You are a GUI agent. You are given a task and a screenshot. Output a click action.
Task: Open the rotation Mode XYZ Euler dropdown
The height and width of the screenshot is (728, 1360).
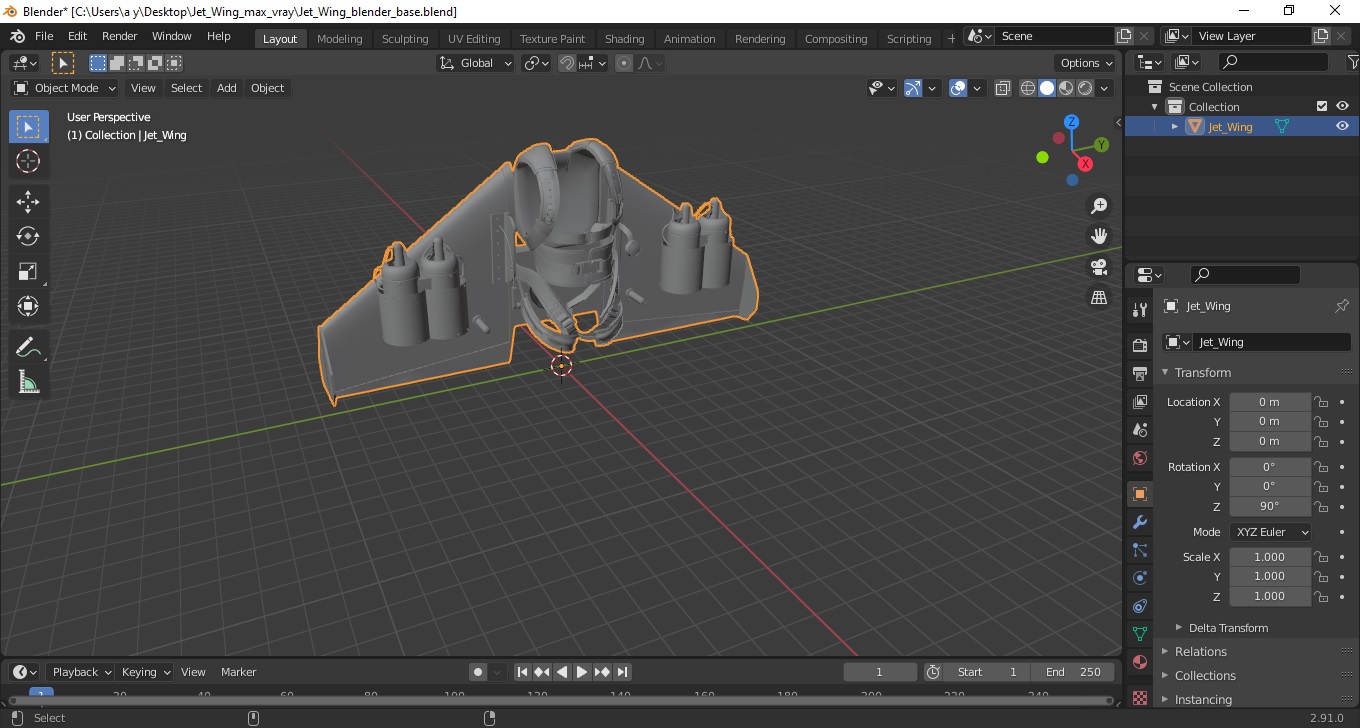click(1271, 532)
